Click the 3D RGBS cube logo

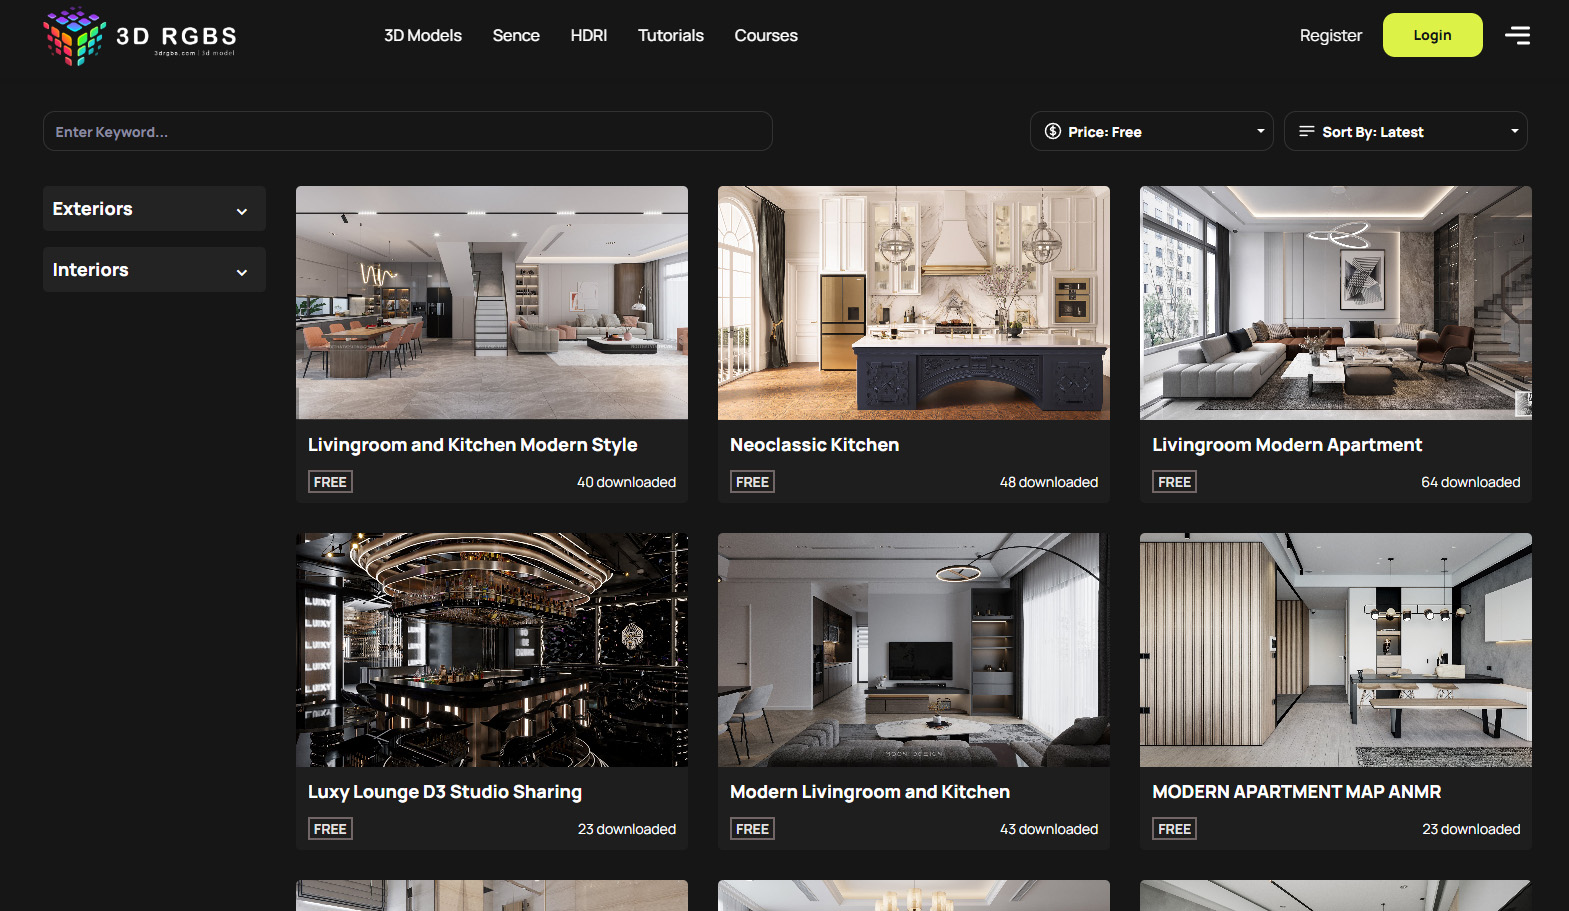pyautogui.click(x=75, y=36)
